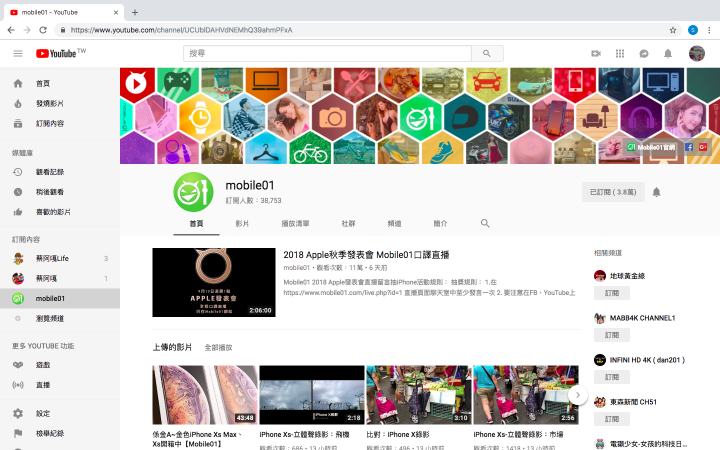Click the 已訂閱 subscribed button
This screenshot has height=450, width=720.
click(613, 192)
